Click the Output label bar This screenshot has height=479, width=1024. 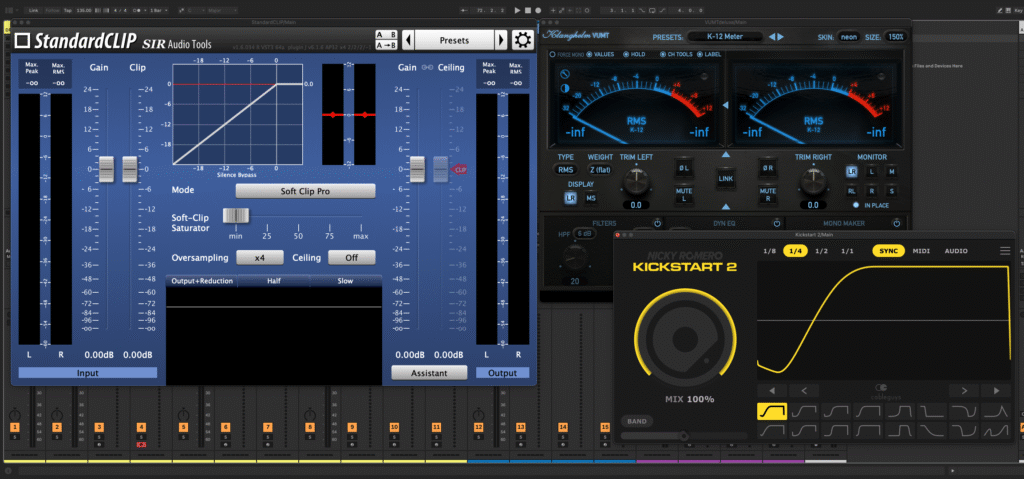[502, 372]
